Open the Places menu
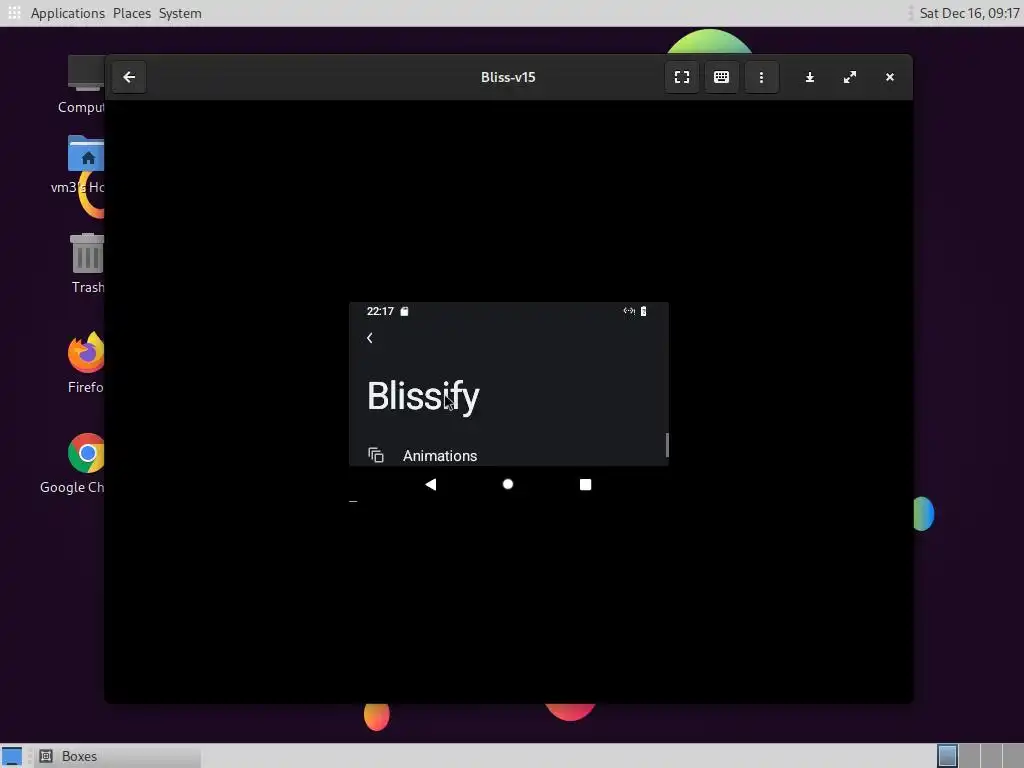Viewport: 1024px width, 768px height. (x=132, y=13)
